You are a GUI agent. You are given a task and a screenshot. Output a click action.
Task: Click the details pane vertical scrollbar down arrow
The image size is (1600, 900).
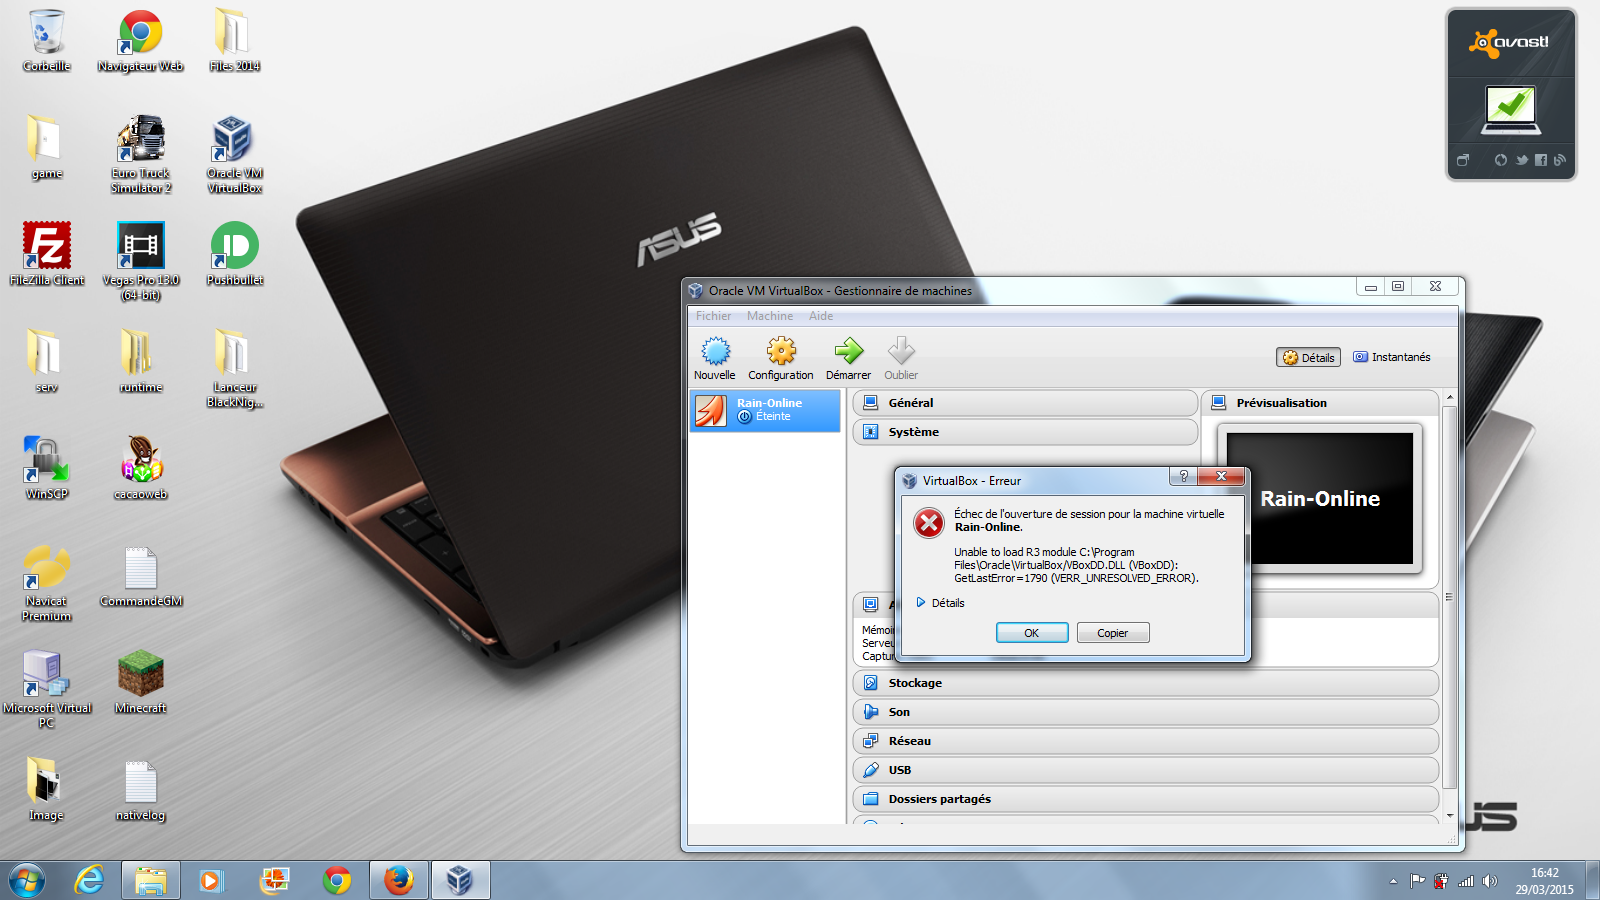(x=1450, y=816)
